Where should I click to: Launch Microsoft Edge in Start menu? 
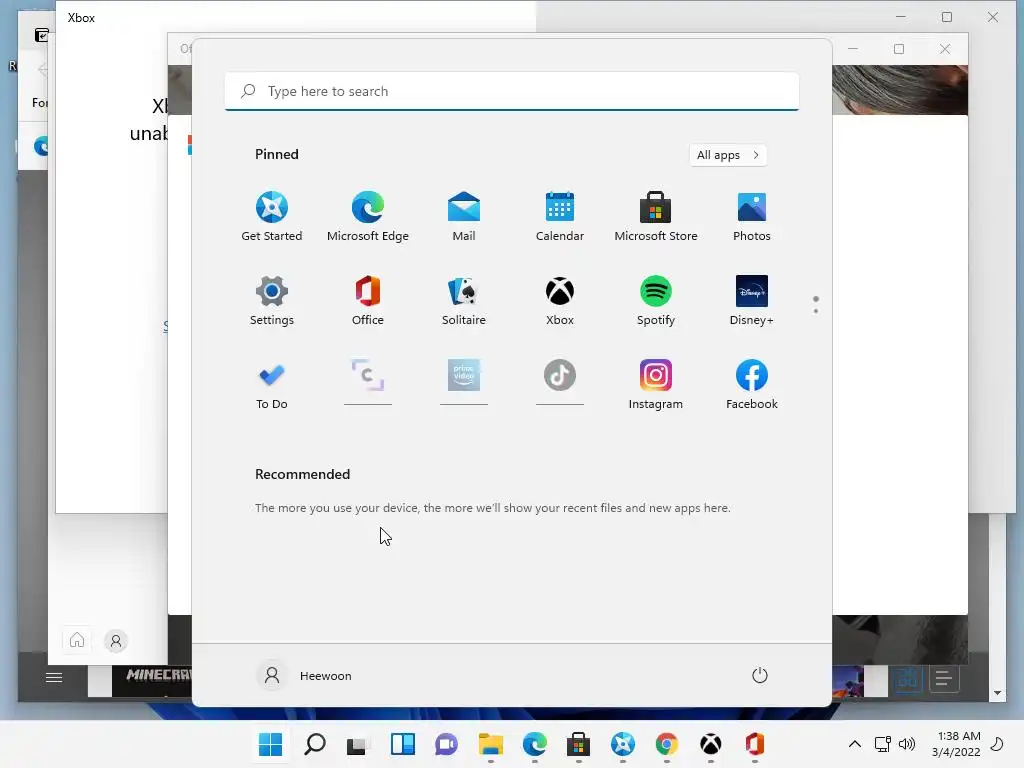(x=368, y=217)
